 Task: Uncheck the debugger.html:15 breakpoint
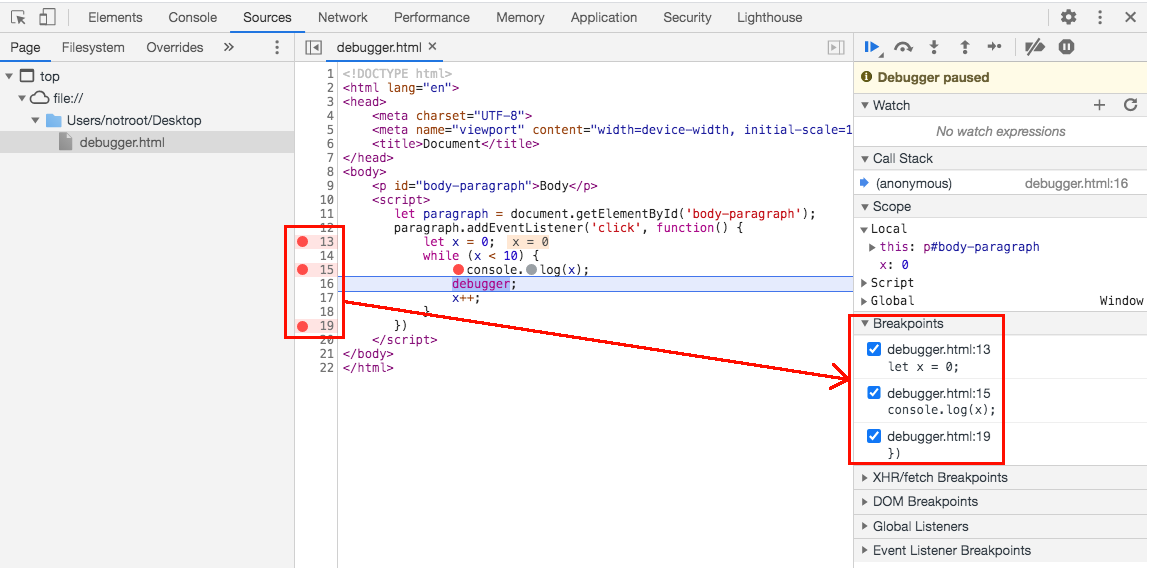click(873, 392)
